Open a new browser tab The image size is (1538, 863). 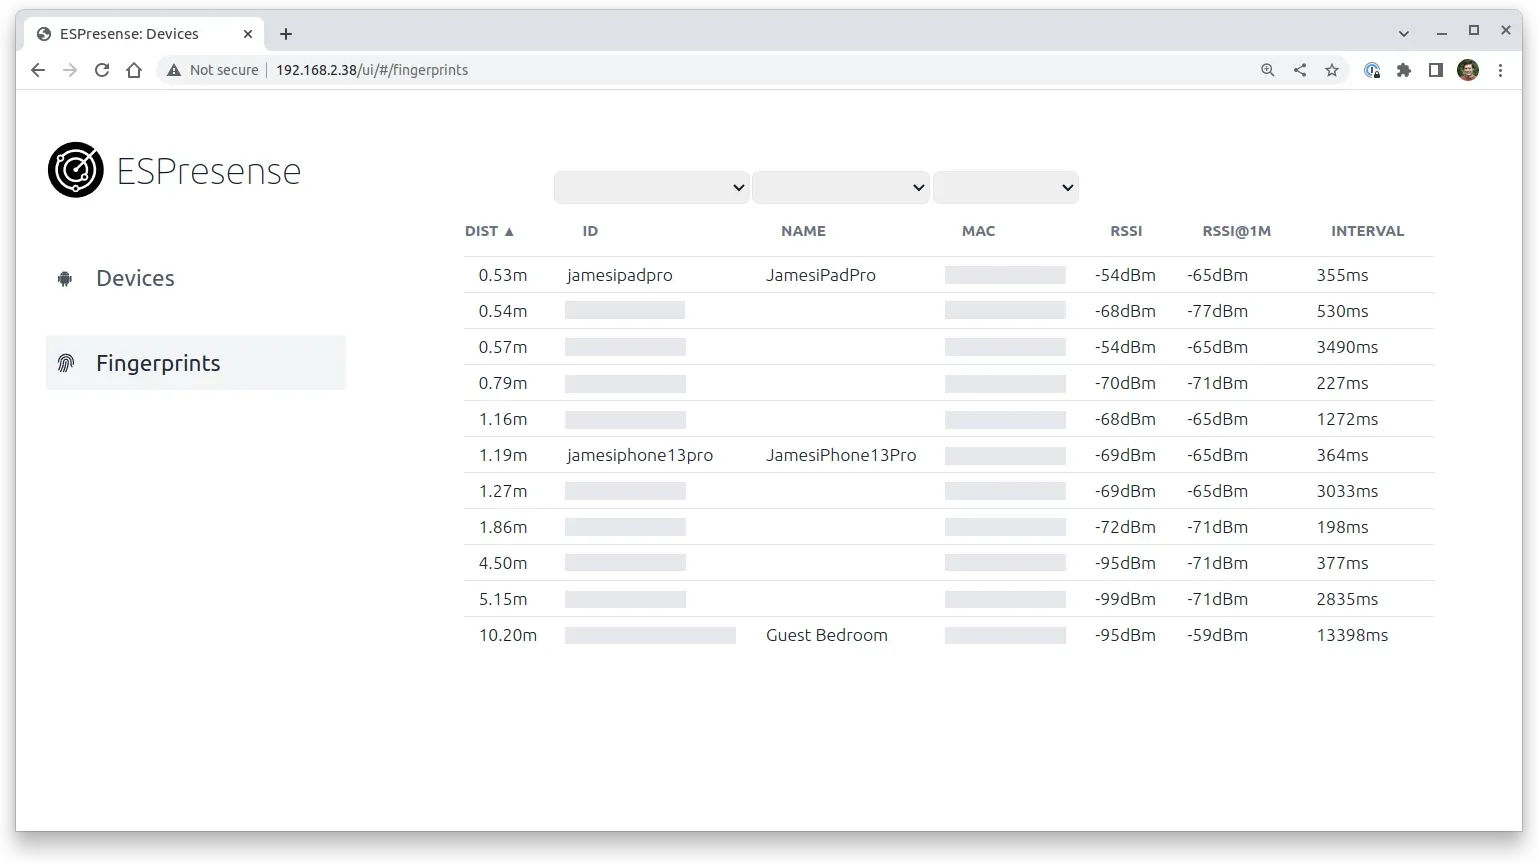tap(286, 34)
